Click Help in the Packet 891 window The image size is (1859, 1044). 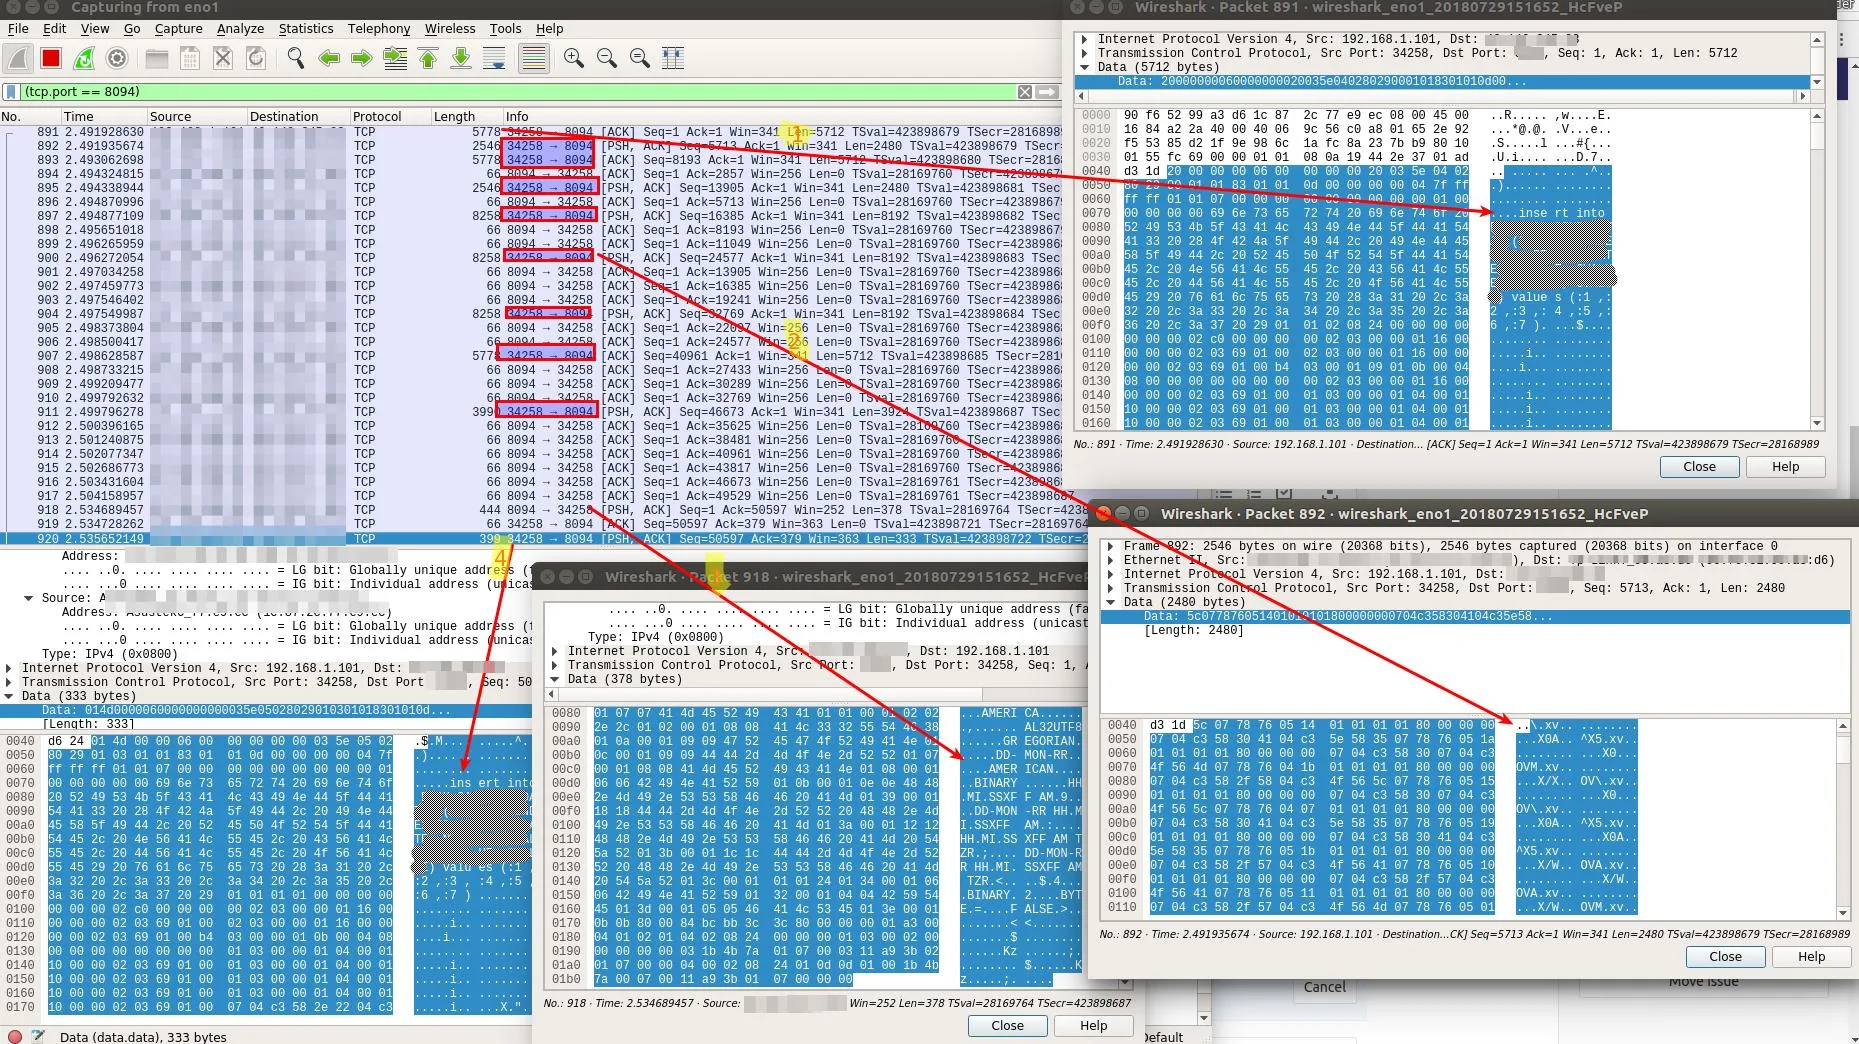(1785, 467)
